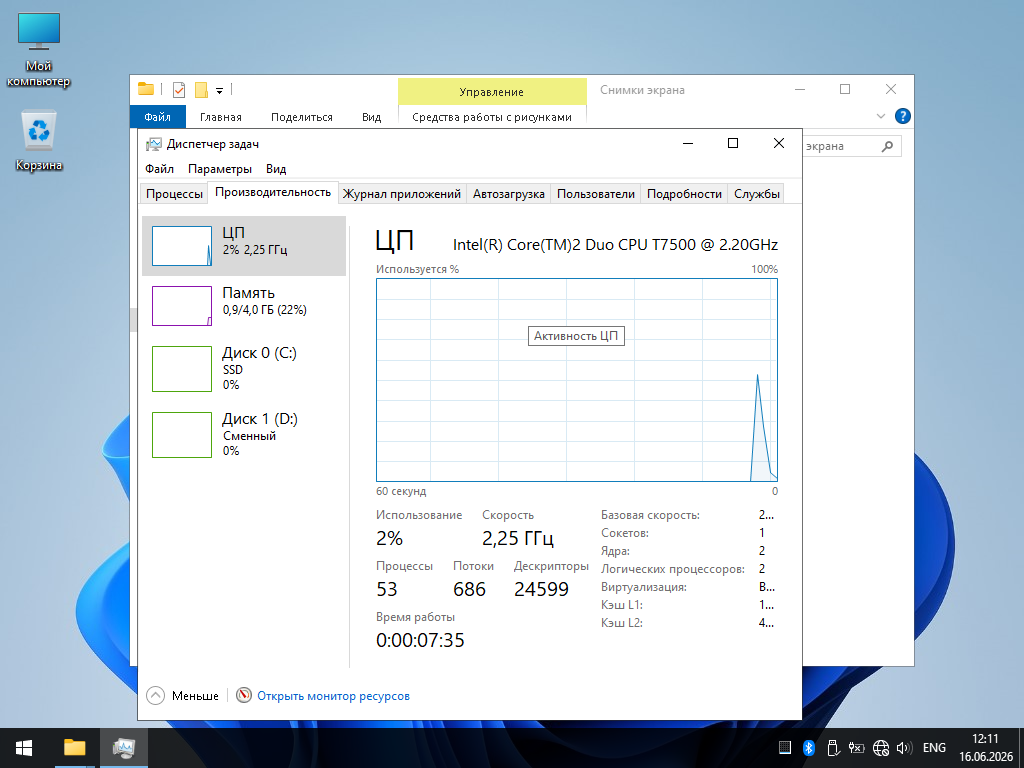Click Explorer new folder quick-access icon
The height and width of the screenshot is (768, 1024).
(201, 89)
